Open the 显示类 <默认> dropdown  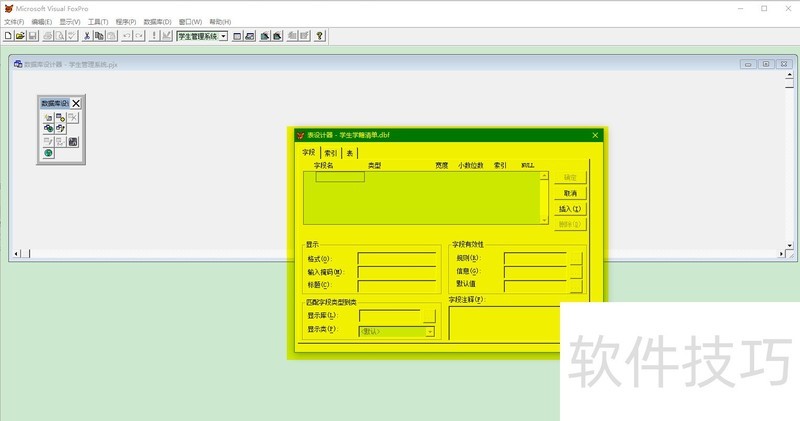(430, 332)
